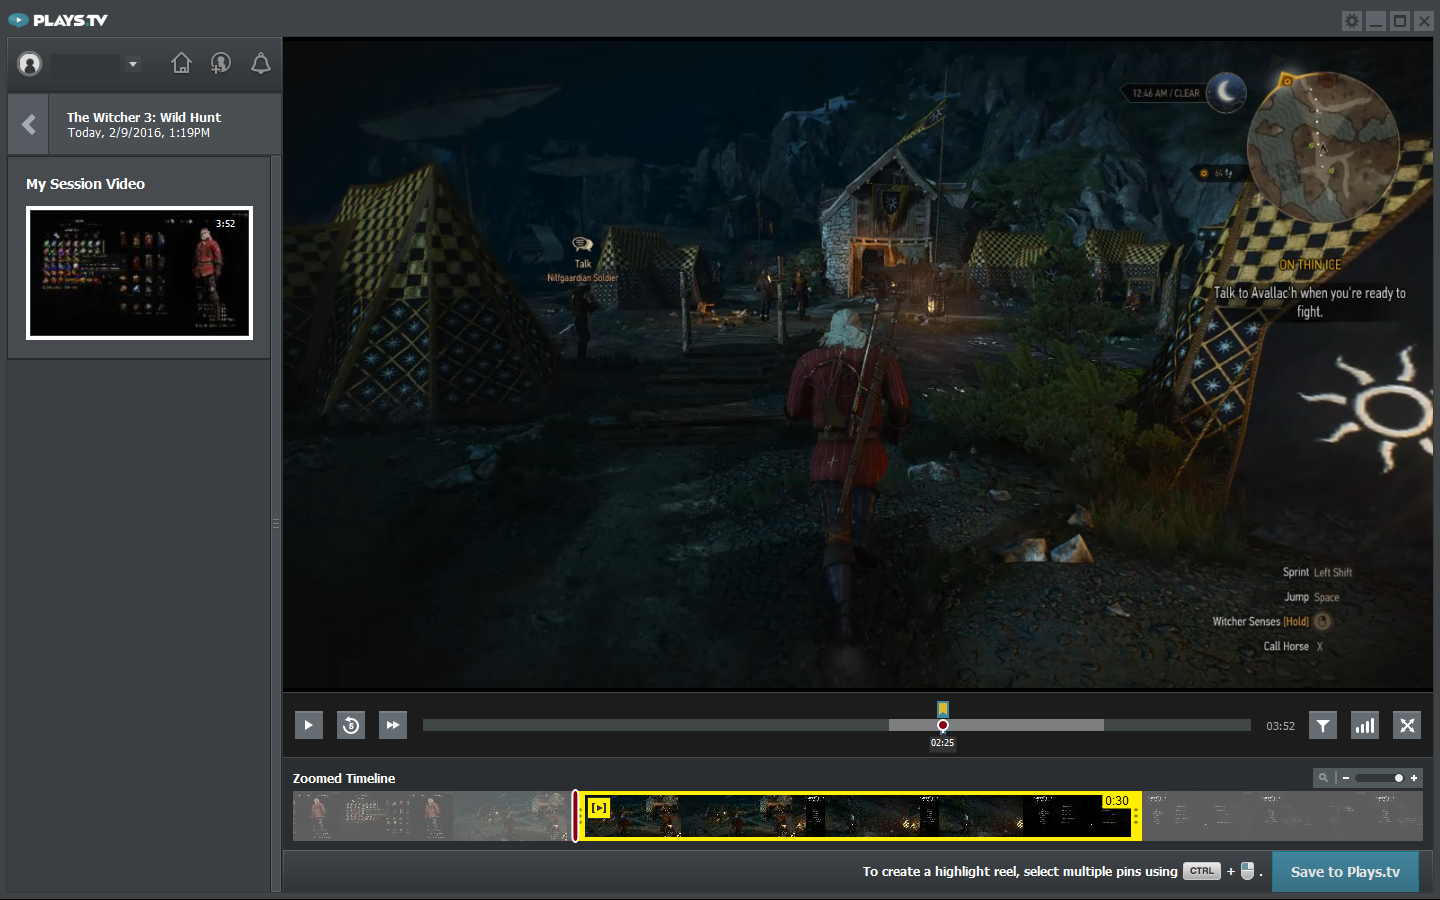Click the video preview area
Screen dimensions: 1440x900
(x=857, y=364)
